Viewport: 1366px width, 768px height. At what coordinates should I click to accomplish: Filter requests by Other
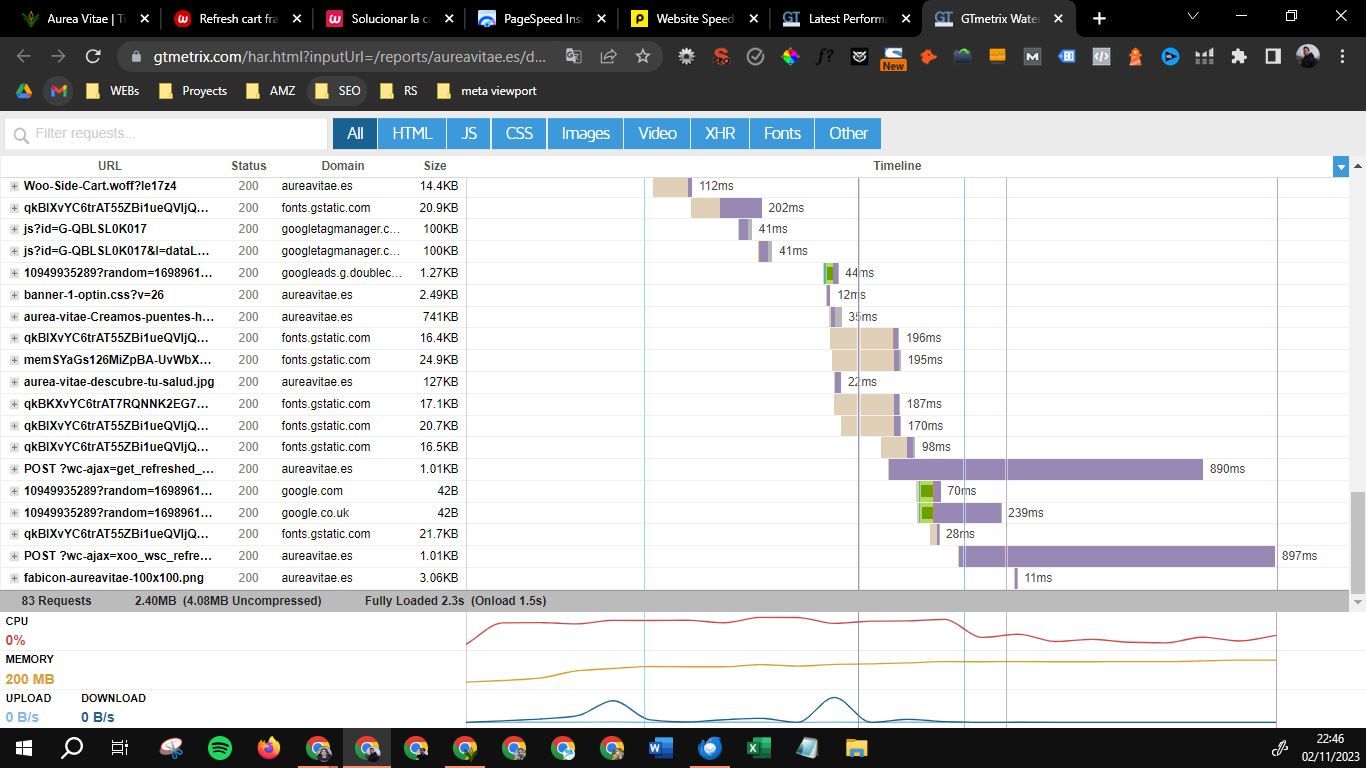(x=848, y=133)
